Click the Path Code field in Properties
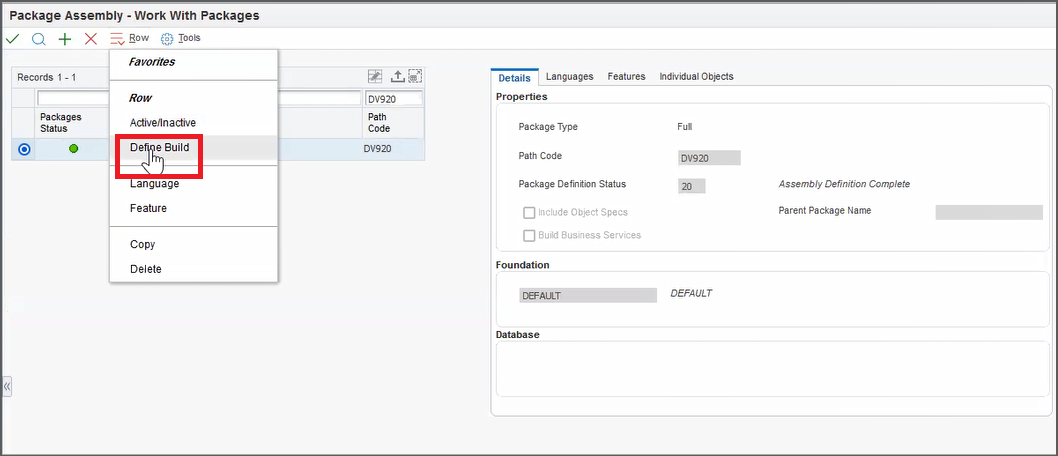The height and width of the screenshot is (456, 1058). pyautogui.click(x=709, y=159)
